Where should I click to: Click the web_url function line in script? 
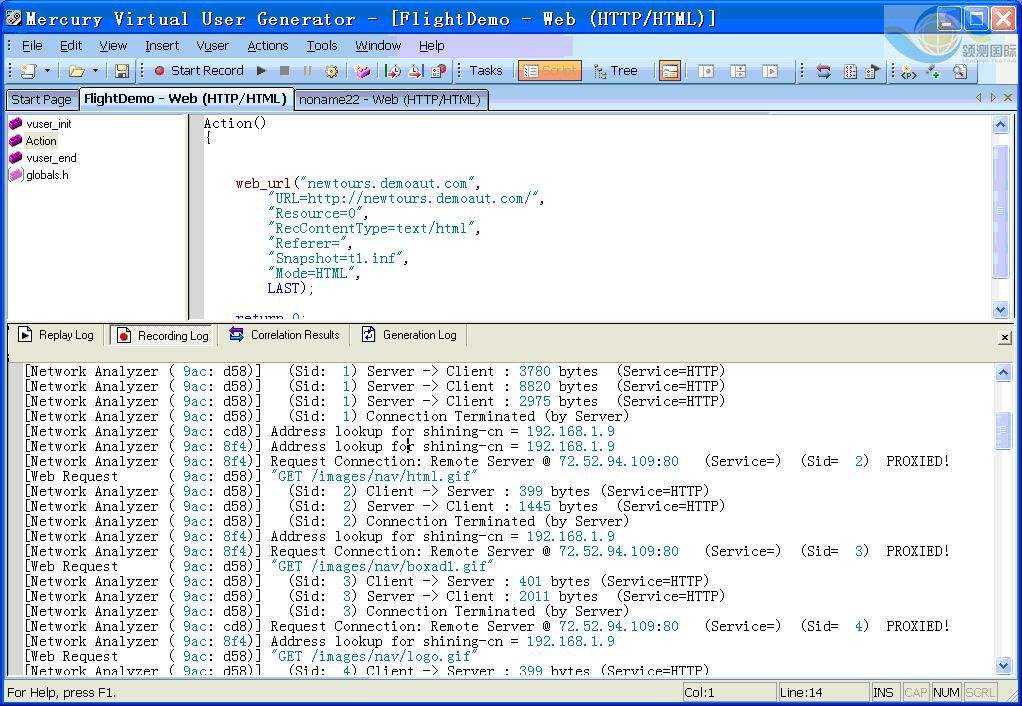[358, 183]
